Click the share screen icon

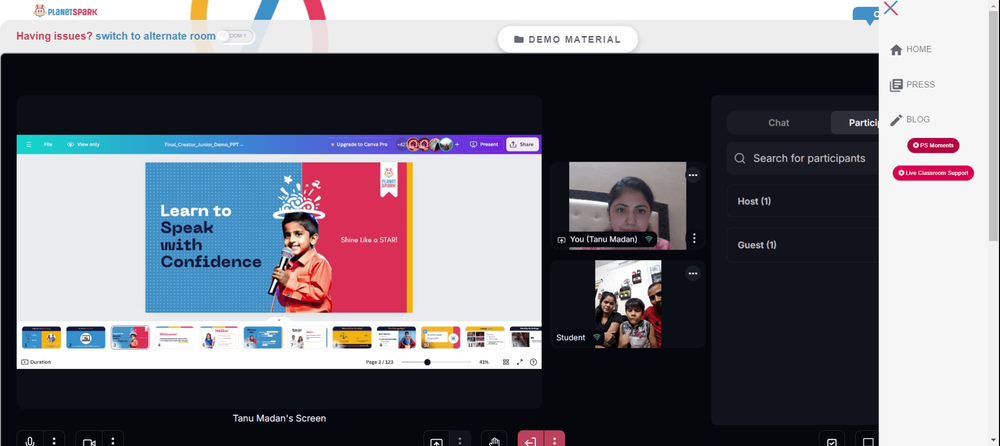click(436, 440)
